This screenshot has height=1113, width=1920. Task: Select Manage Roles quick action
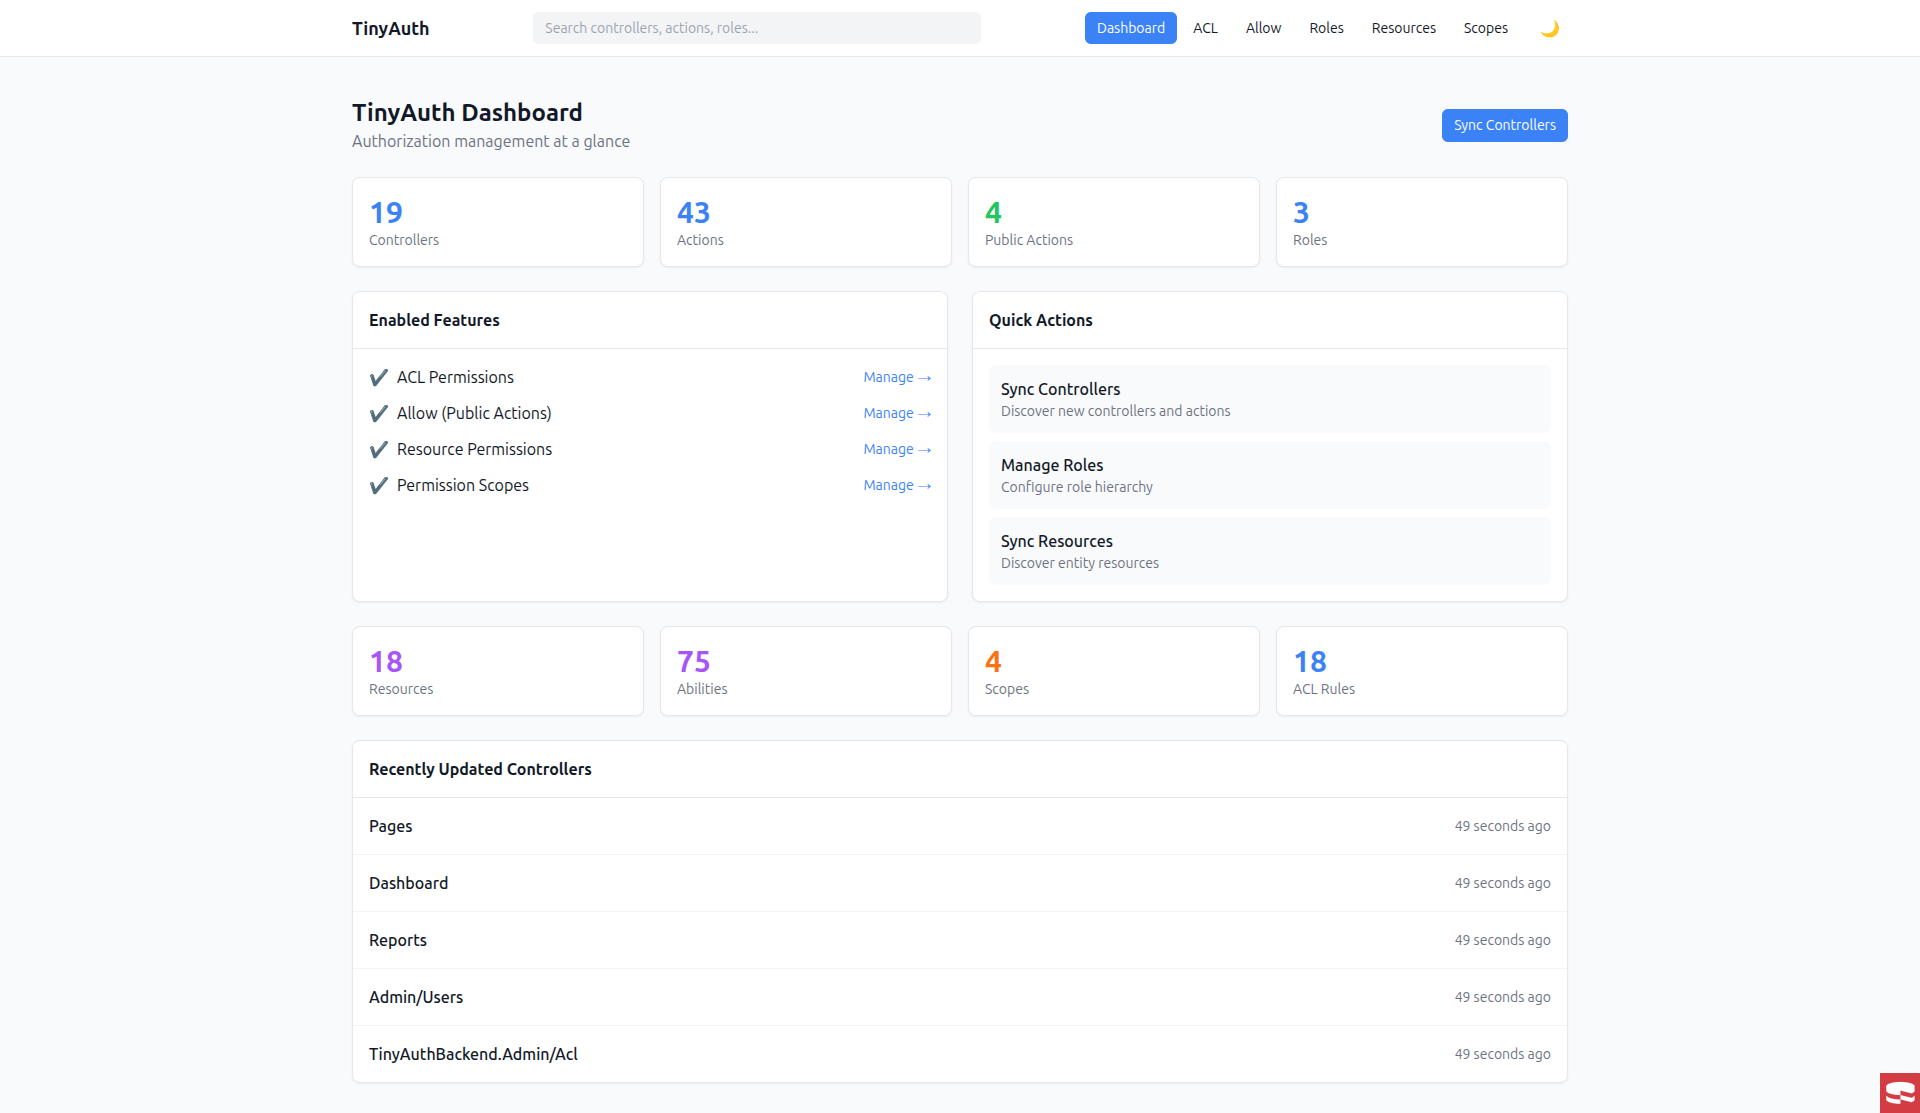[x=1269, y=475]
